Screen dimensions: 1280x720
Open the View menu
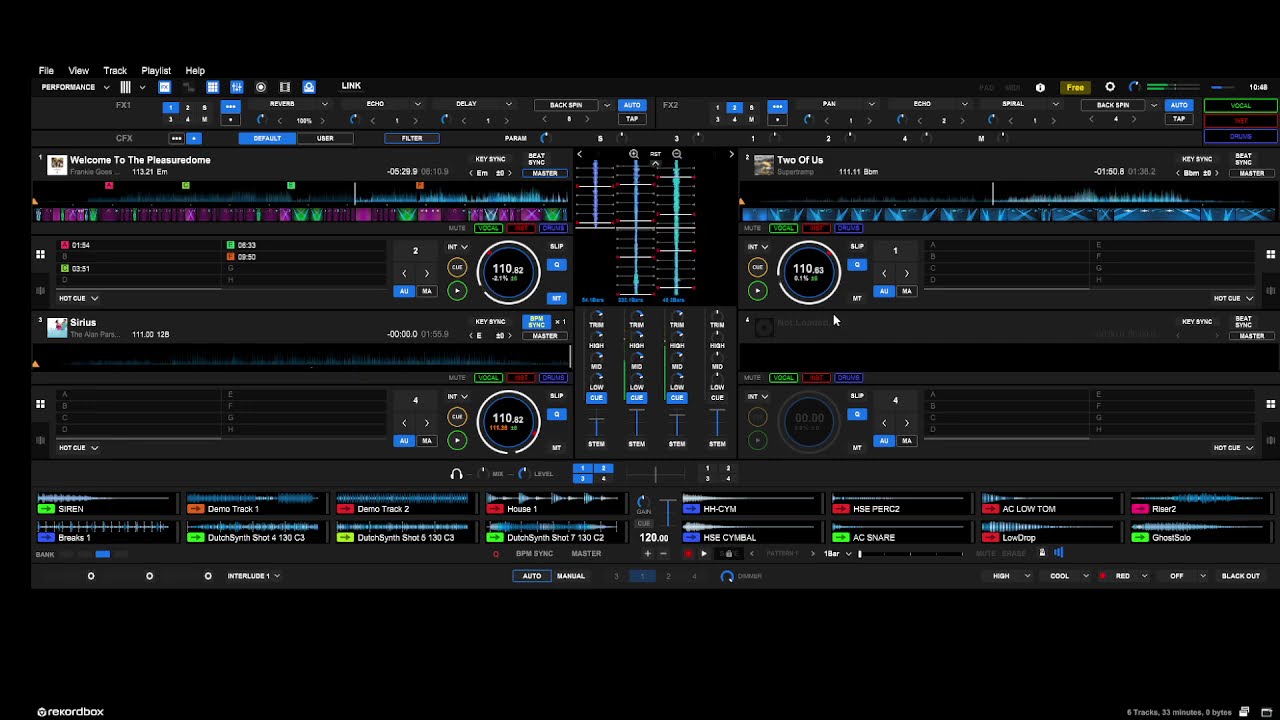point(78,71)
